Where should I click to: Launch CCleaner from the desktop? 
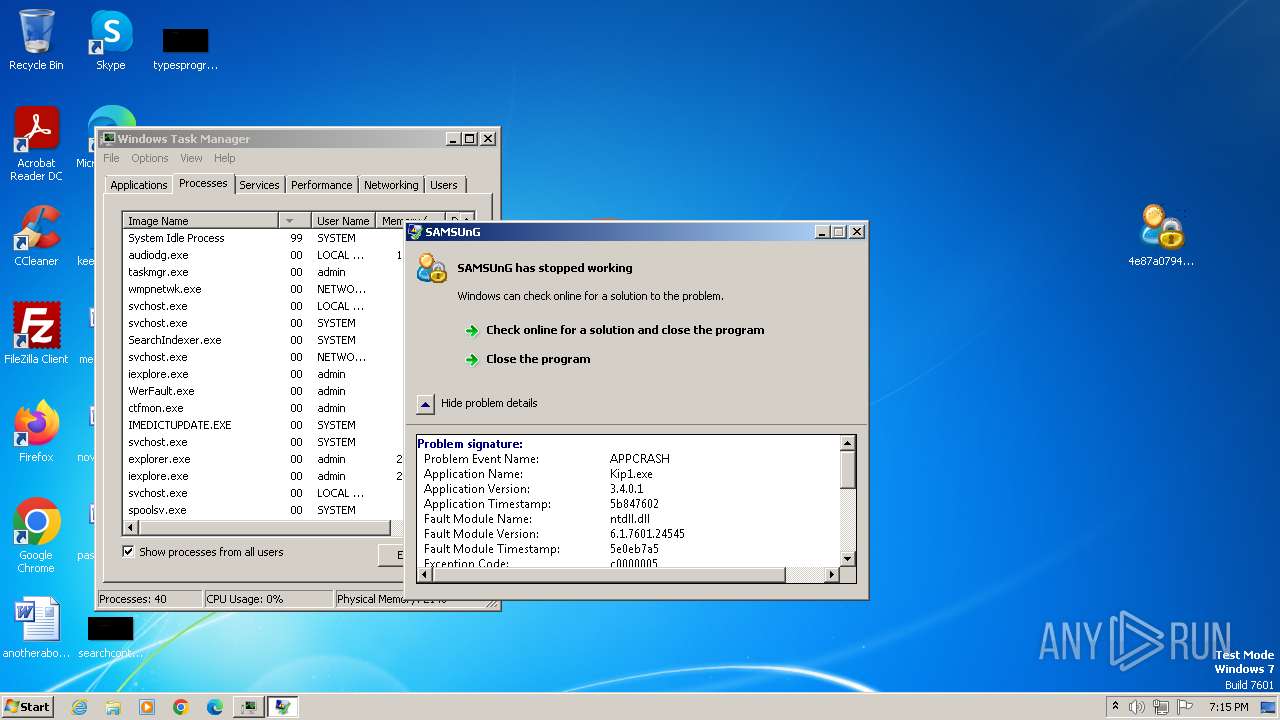coord(36,235)
